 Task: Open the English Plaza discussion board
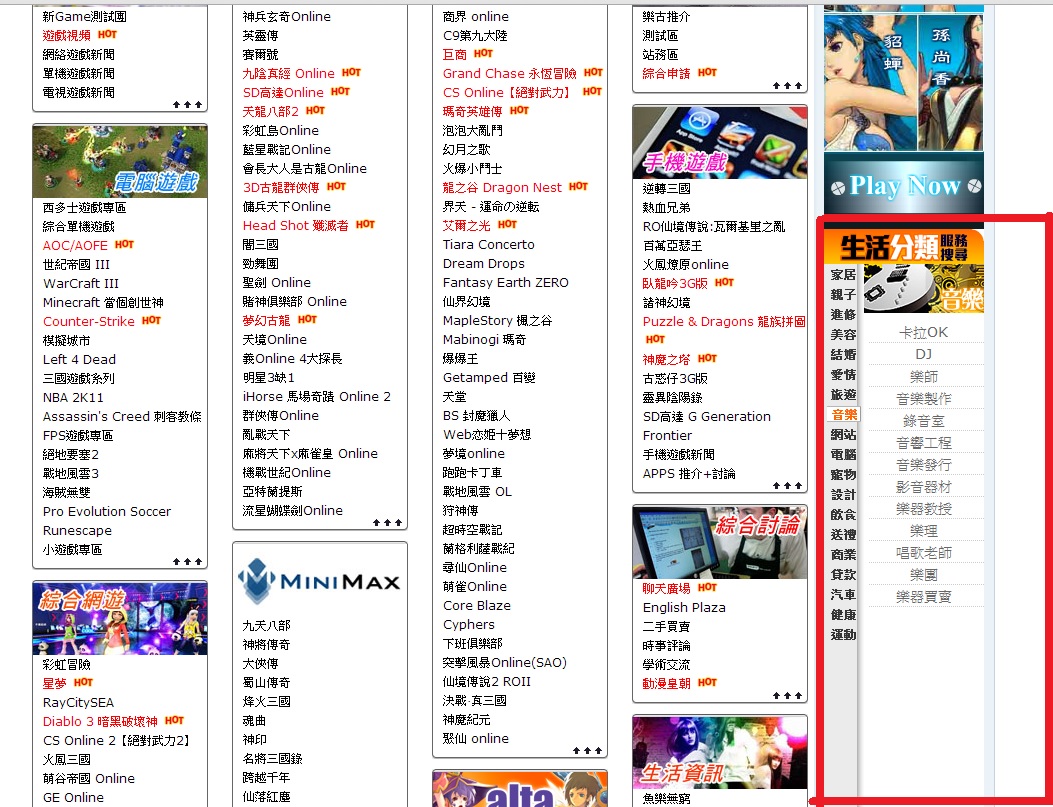[684, 608]
